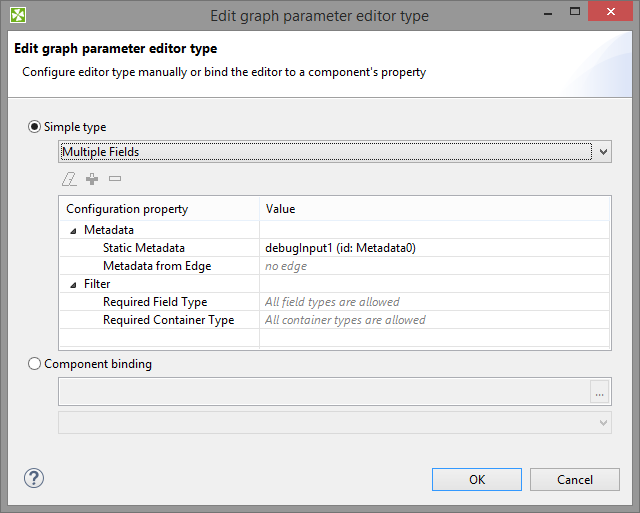Screen dimensions: 640x513
Task: Click the plus add icon
Action: coord(92,179)
